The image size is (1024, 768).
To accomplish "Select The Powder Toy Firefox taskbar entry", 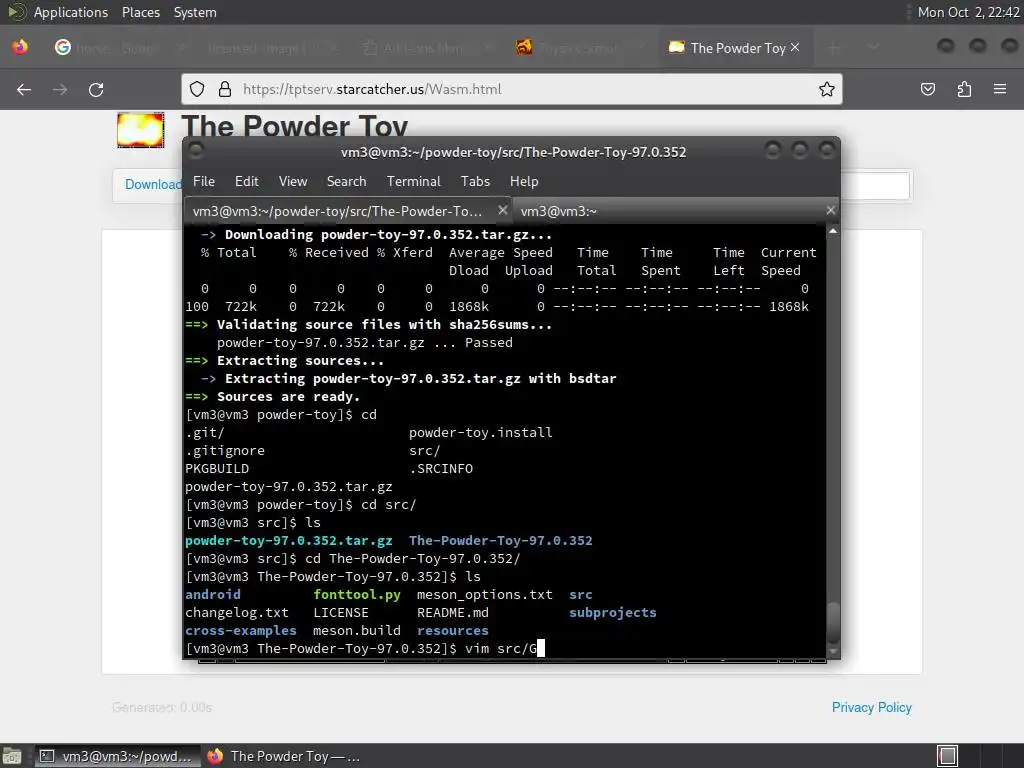I will 283,756.
